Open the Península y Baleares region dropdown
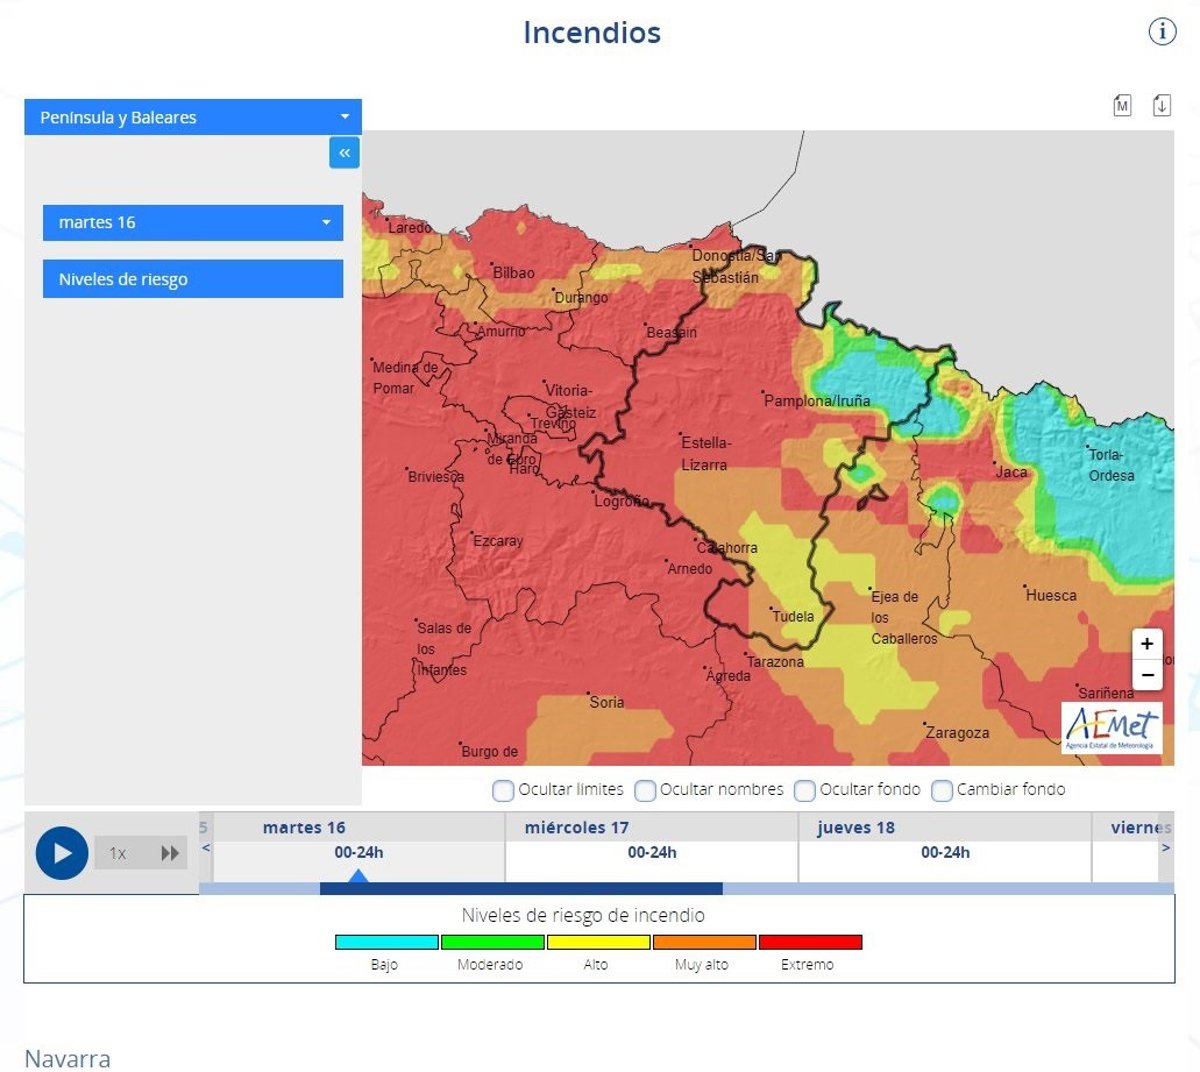 coord(193,117)
